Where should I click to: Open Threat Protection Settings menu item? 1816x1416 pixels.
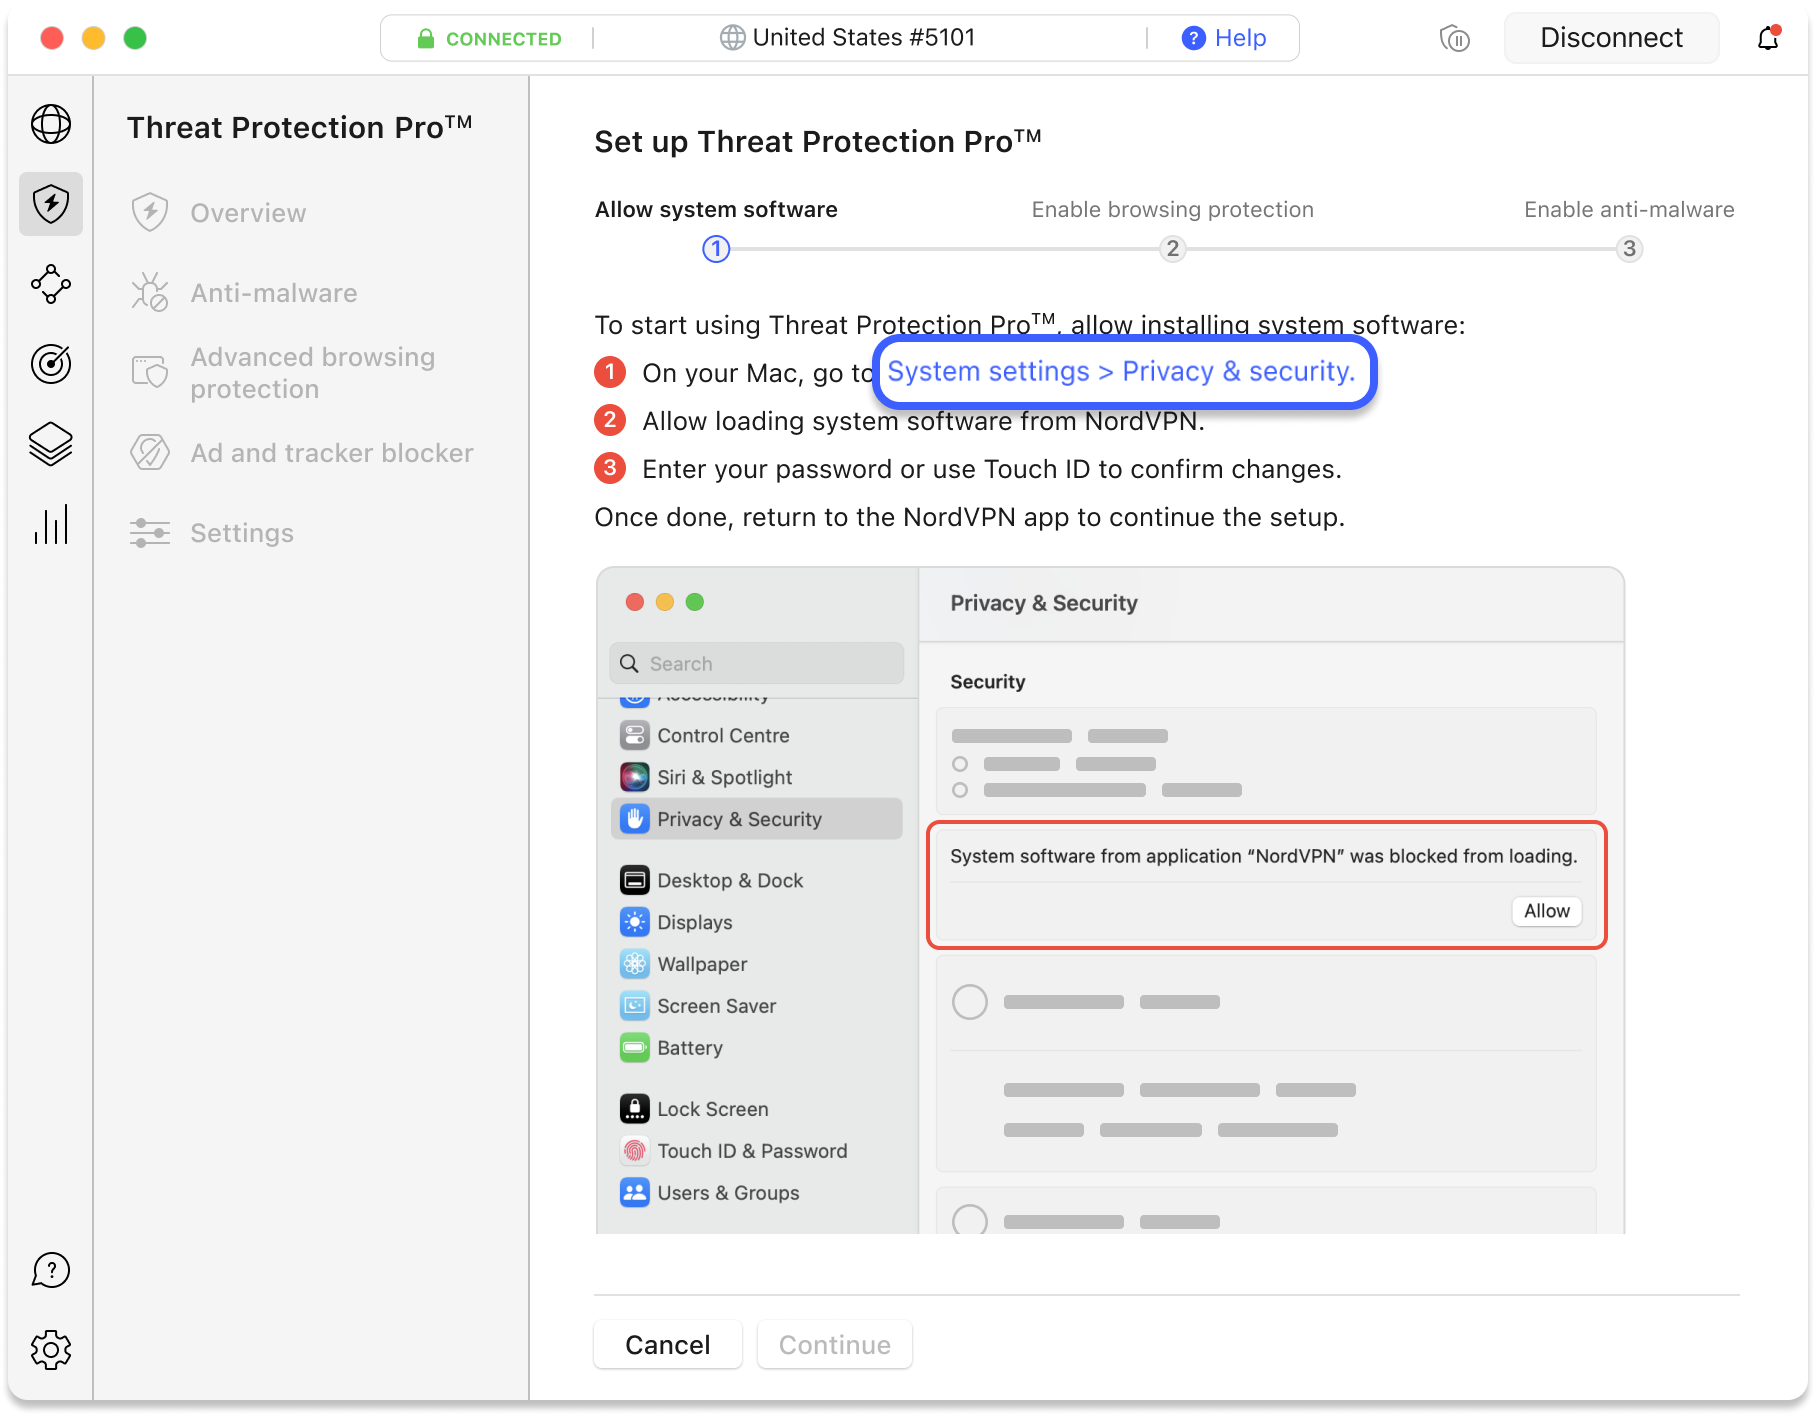241,533
